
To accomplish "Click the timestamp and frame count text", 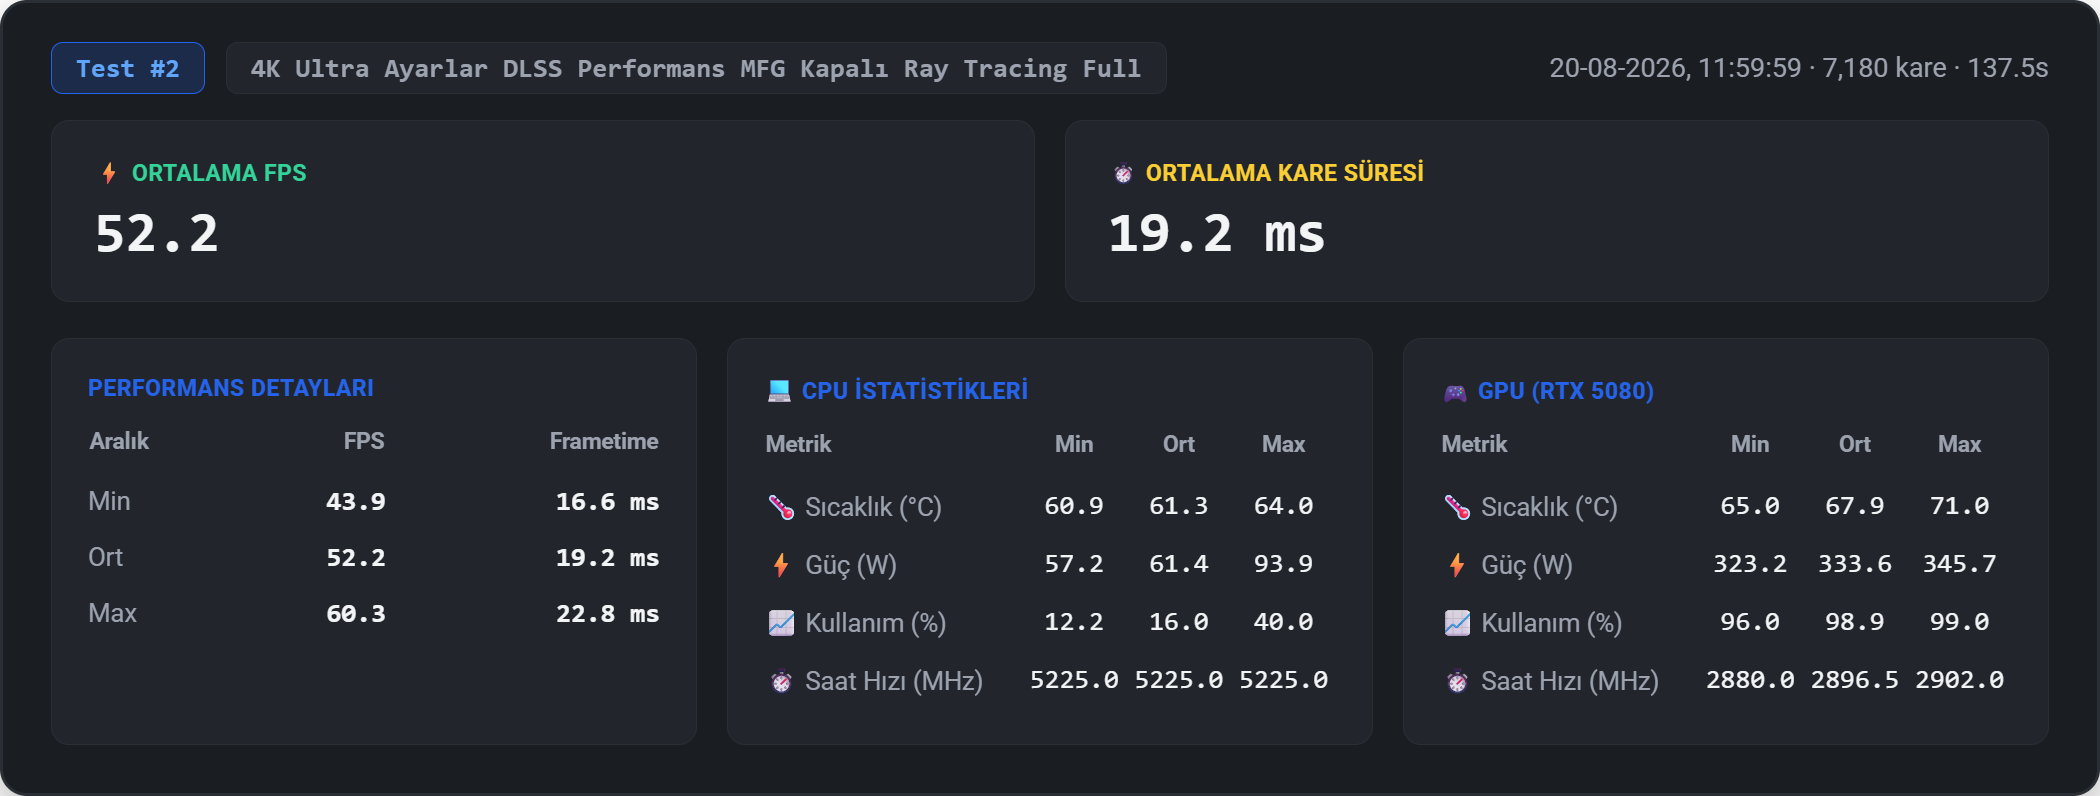I will [1799, 68].
